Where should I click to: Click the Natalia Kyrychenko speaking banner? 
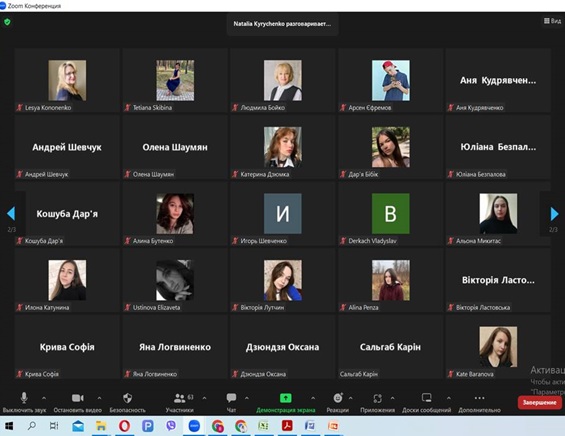pyautogui.click(x=282, y=24)
